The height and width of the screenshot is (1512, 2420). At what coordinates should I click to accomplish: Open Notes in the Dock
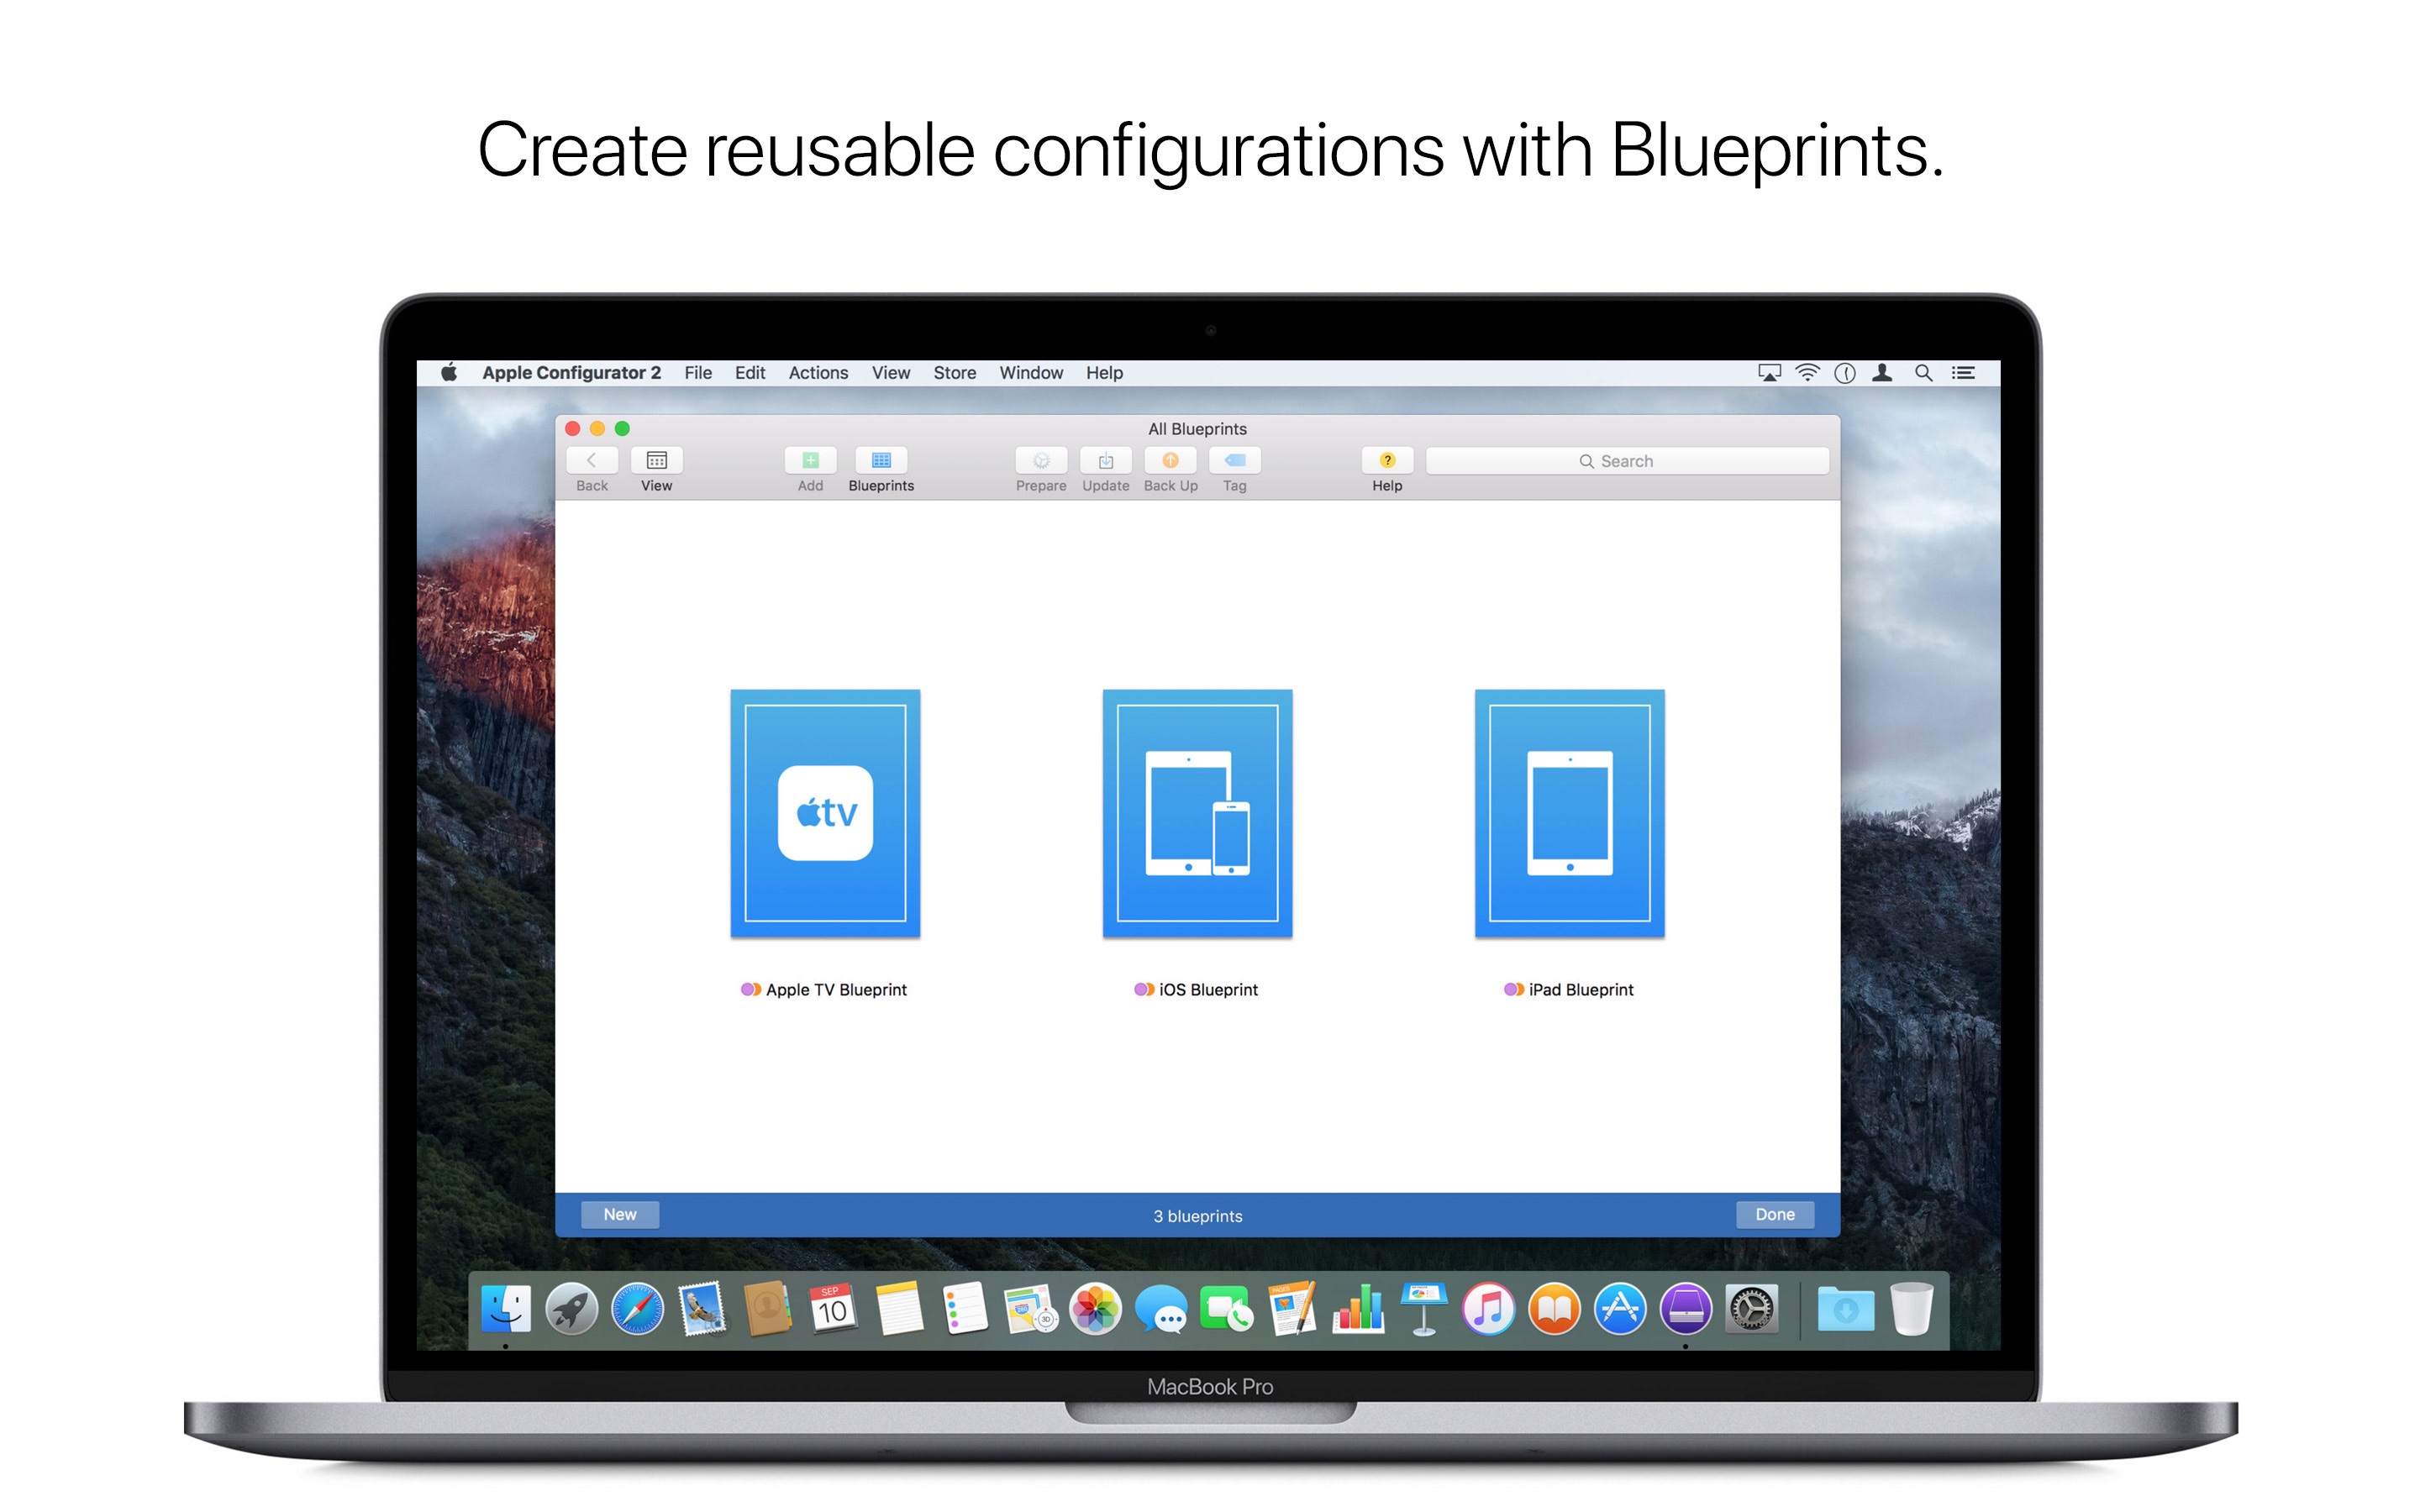pyautogui.click(x=899, y=1308)
